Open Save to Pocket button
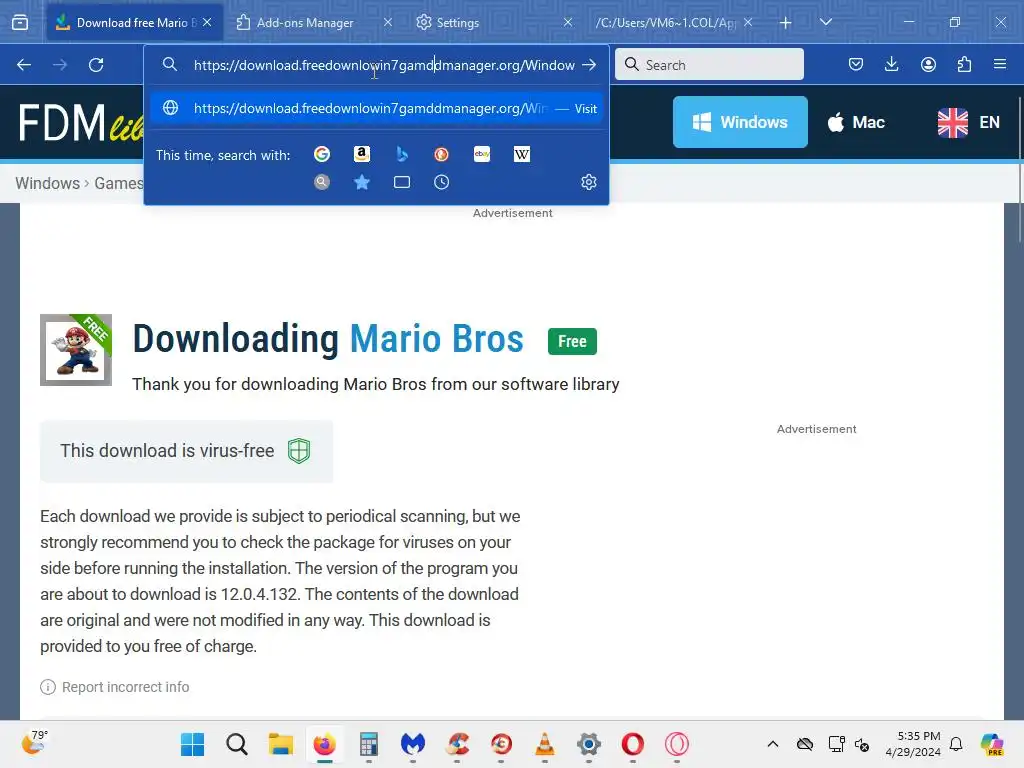 coord(856,65)
